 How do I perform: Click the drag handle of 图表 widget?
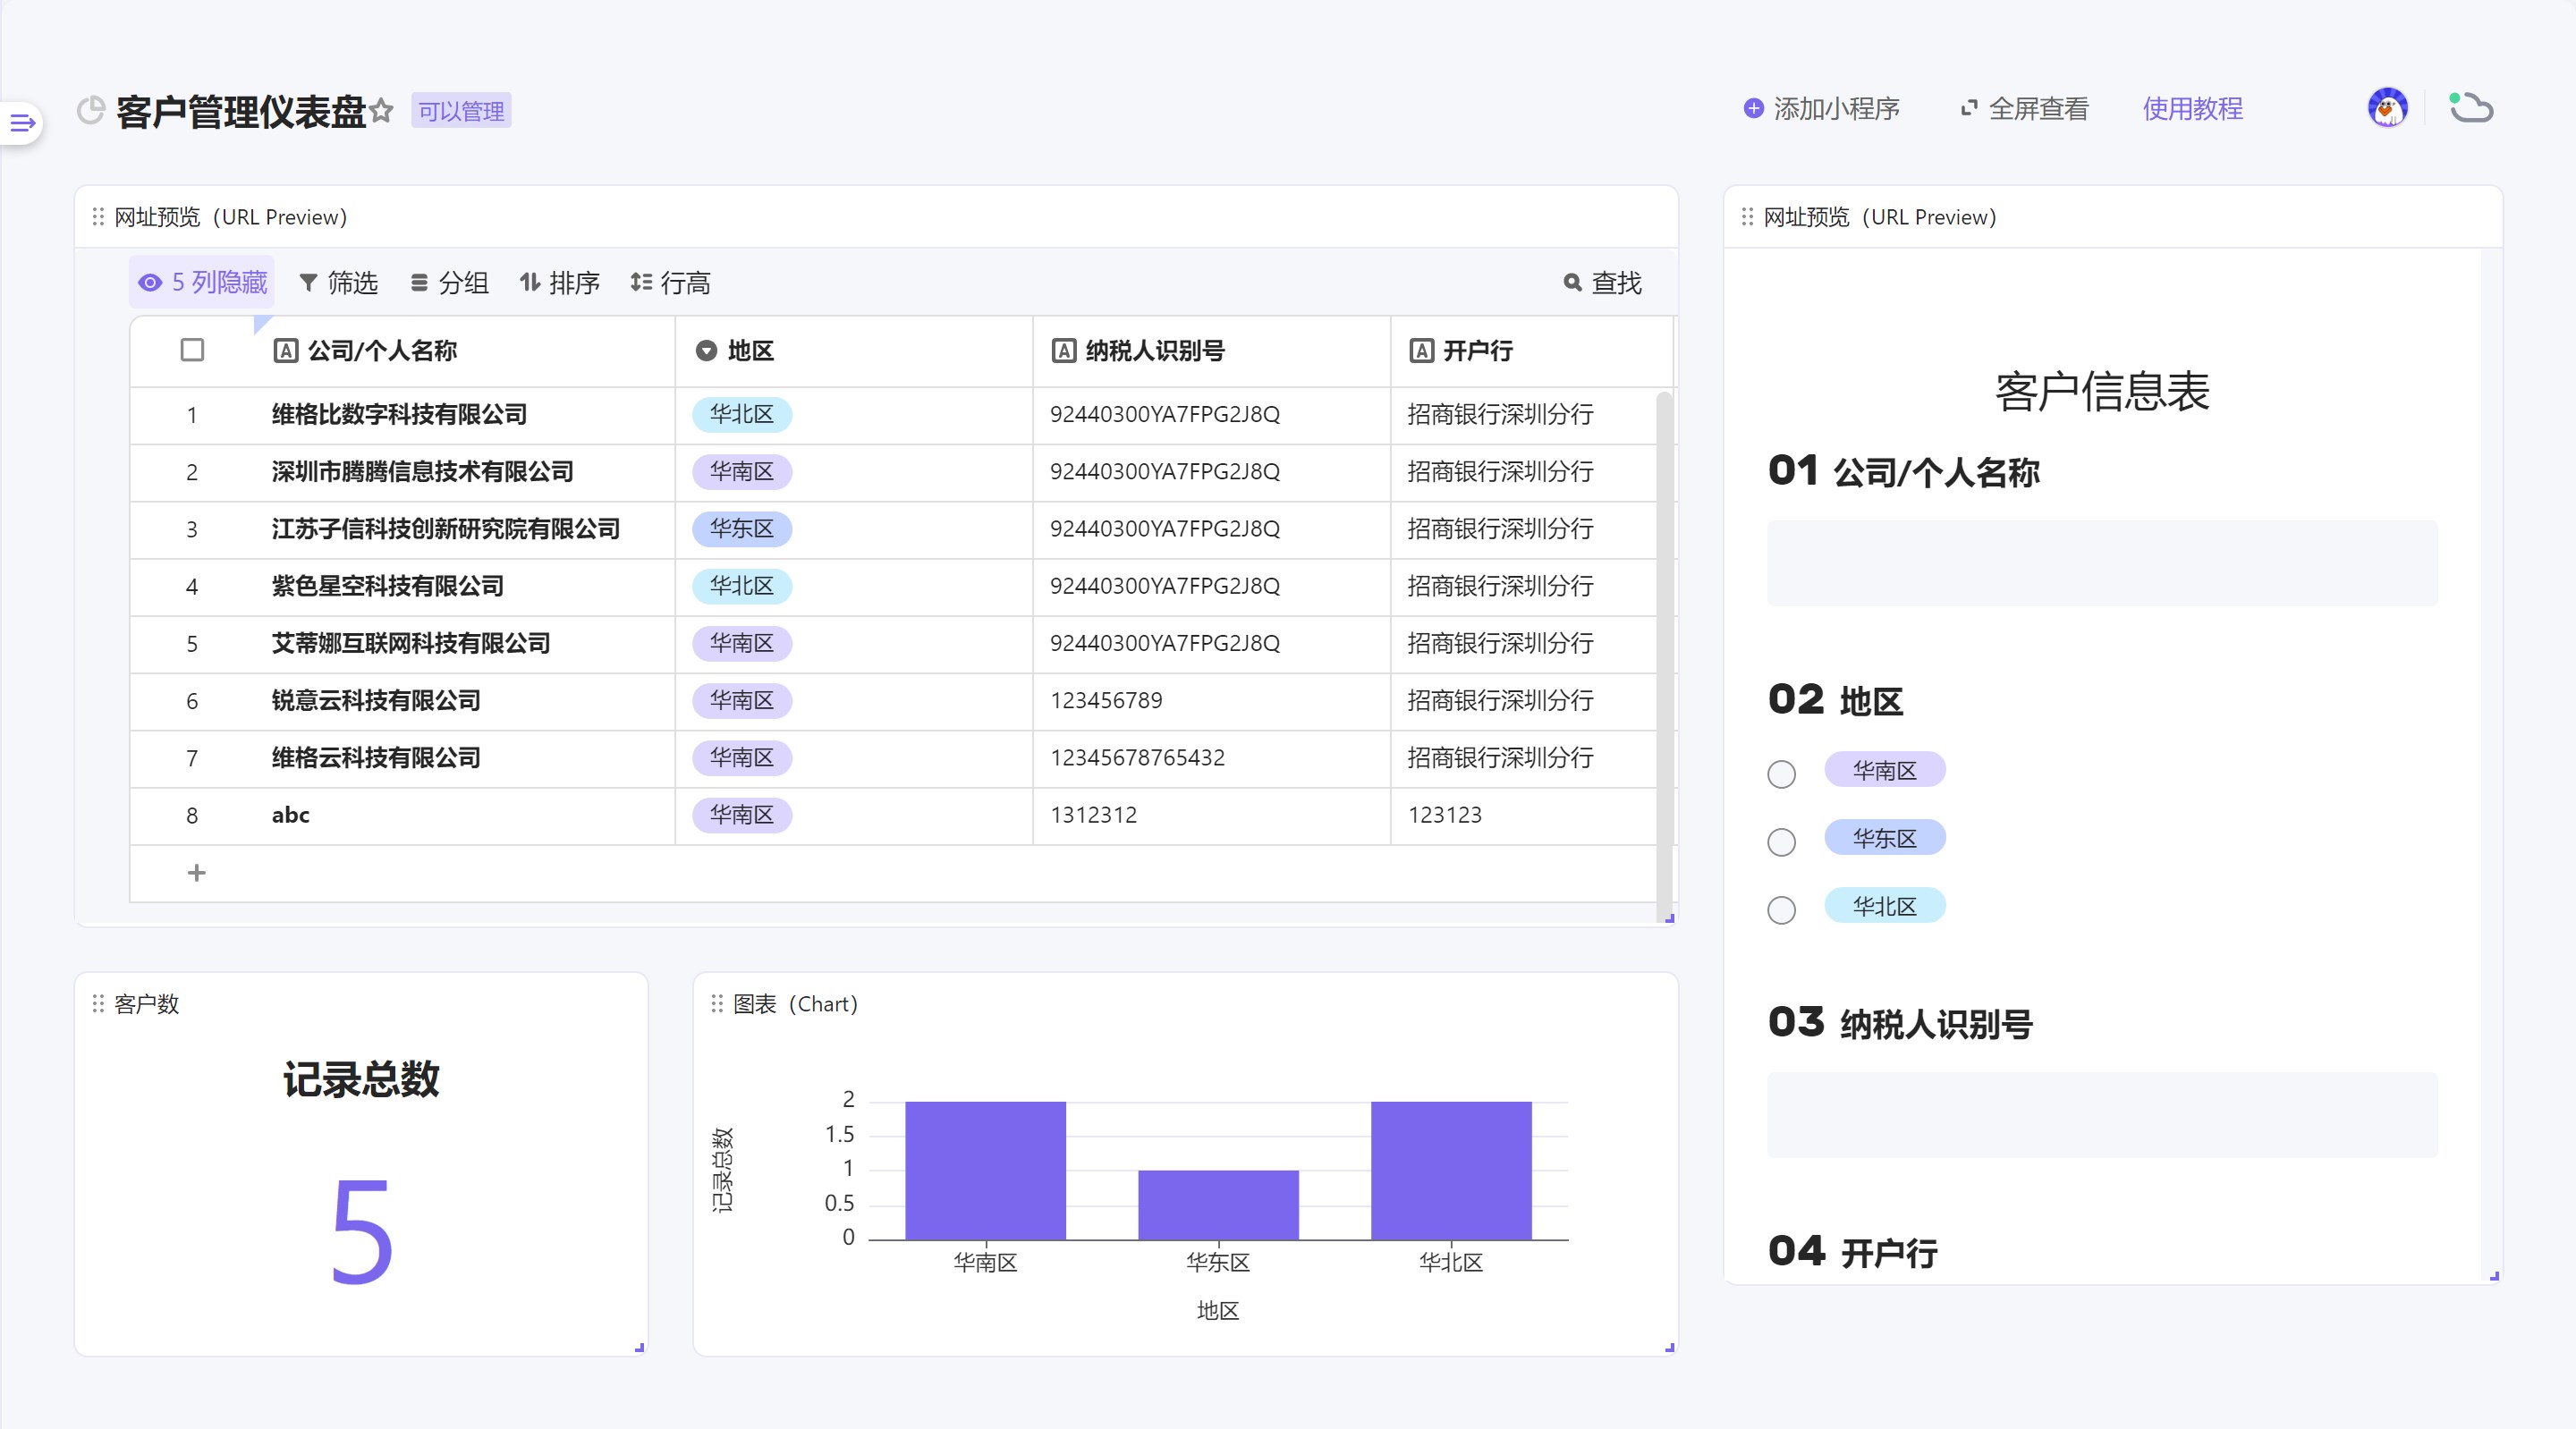click(x=716, y=1003)
